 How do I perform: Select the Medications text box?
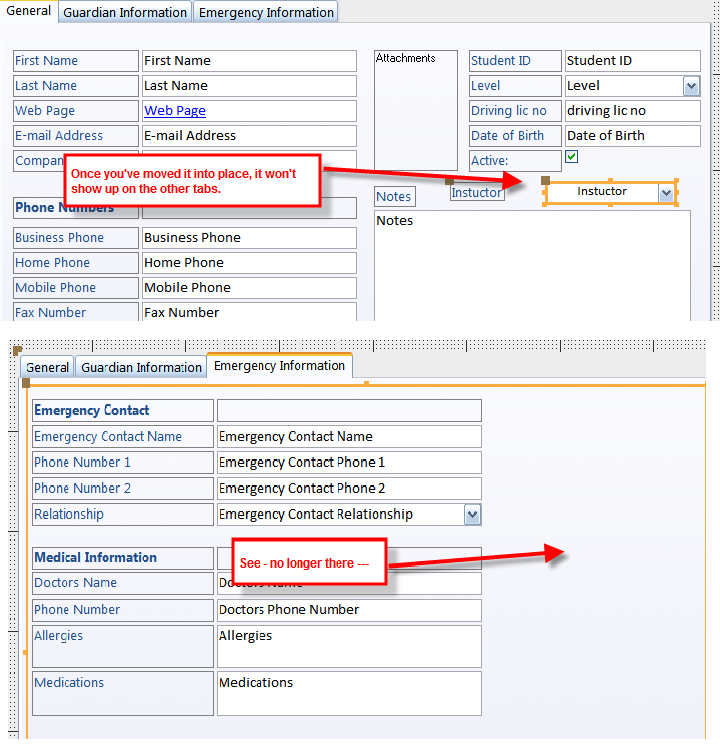click(348, 693)
